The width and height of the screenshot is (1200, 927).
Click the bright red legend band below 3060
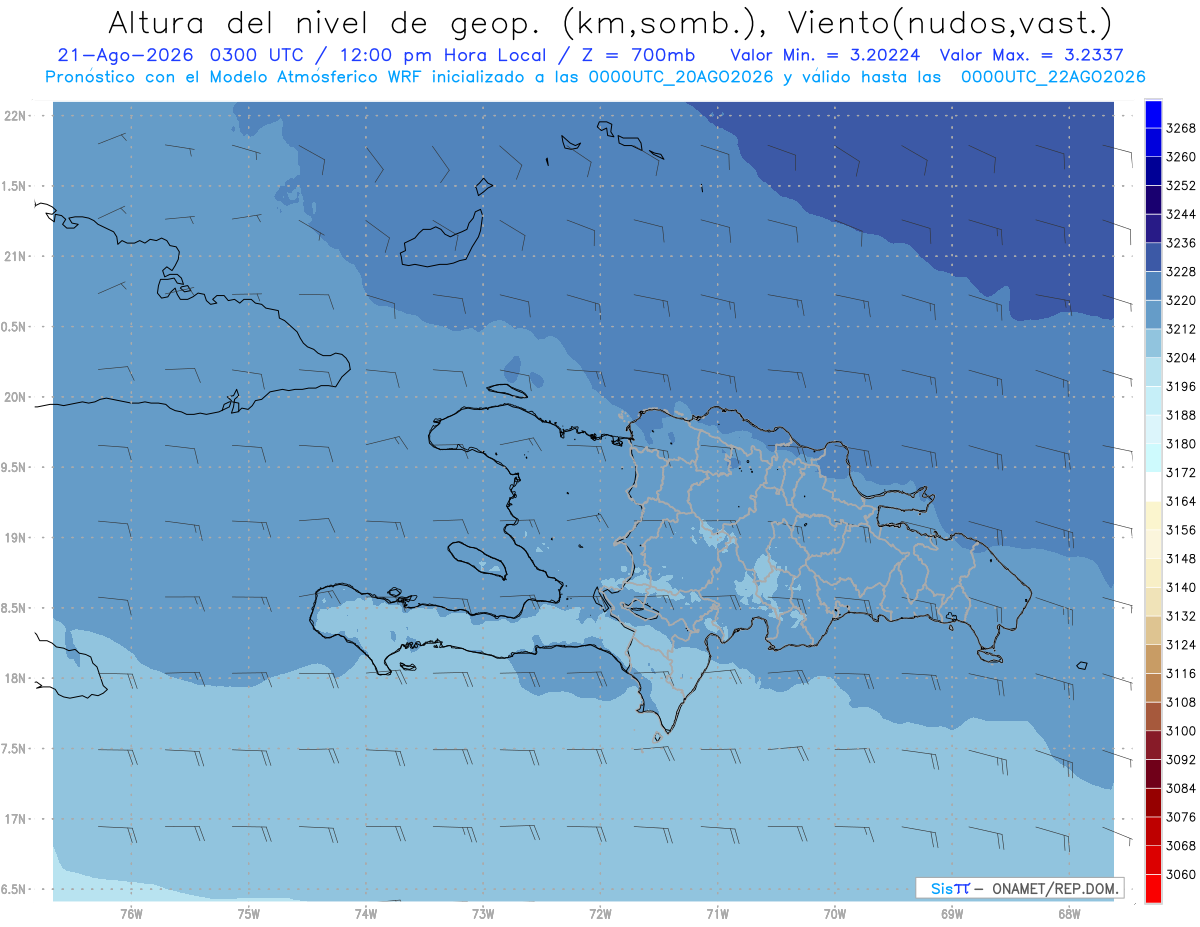(1152, 888)
